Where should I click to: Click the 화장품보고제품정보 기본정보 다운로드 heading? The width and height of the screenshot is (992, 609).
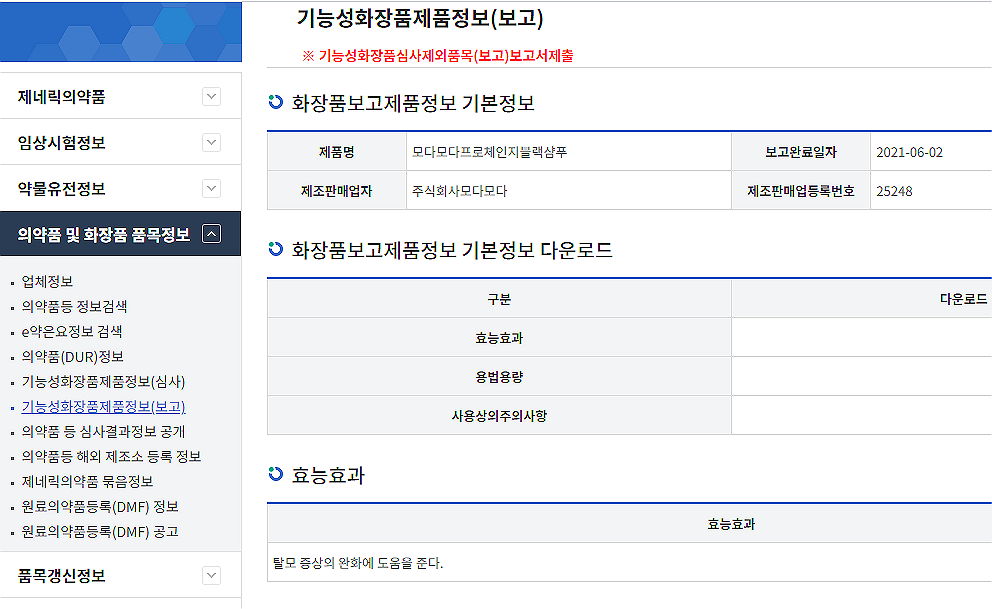tap(452, 250)
